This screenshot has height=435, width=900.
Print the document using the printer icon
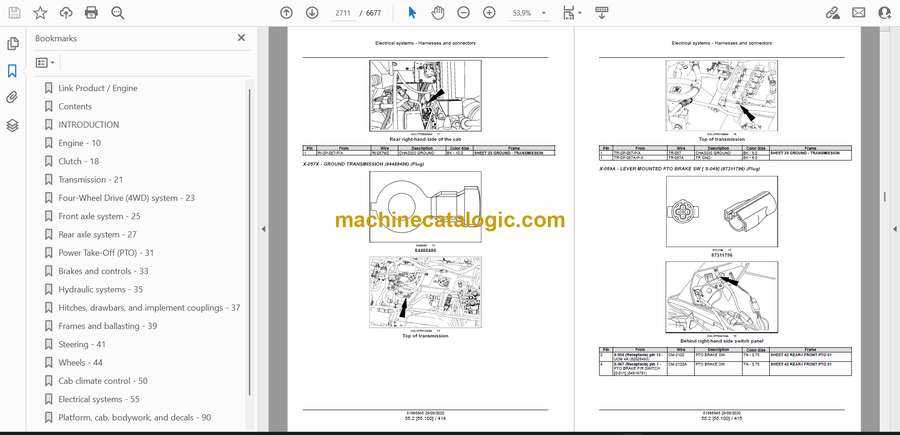pyautogui.click(x=91, y=13)
